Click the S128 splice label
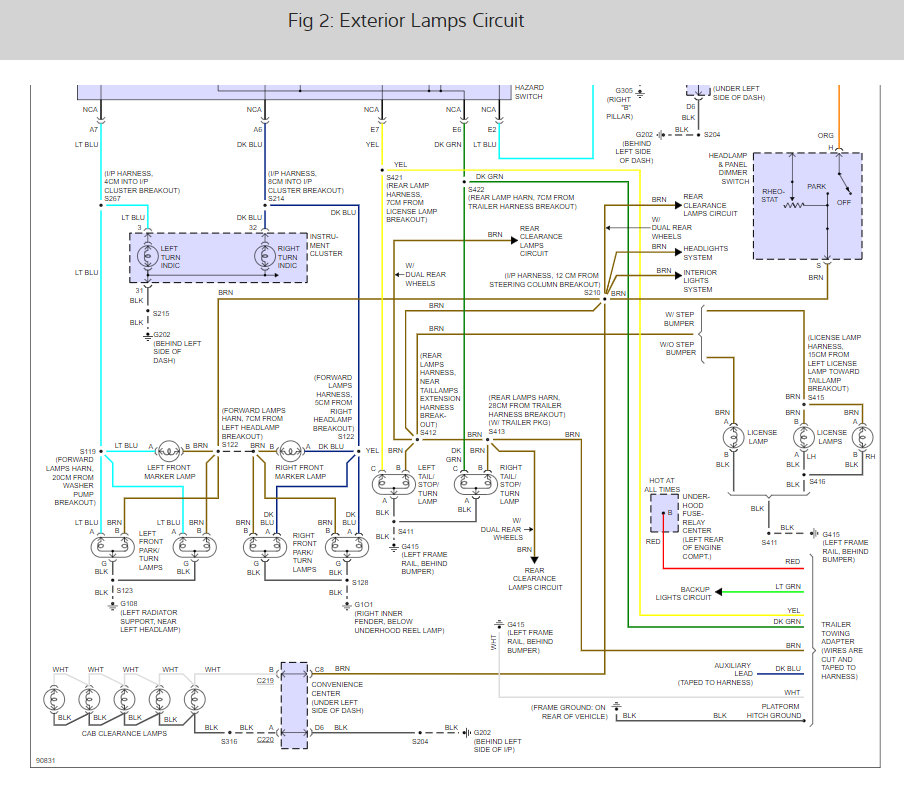Viewport: 904px width, 795px height. pyautogui.click(x=360, y=583)
